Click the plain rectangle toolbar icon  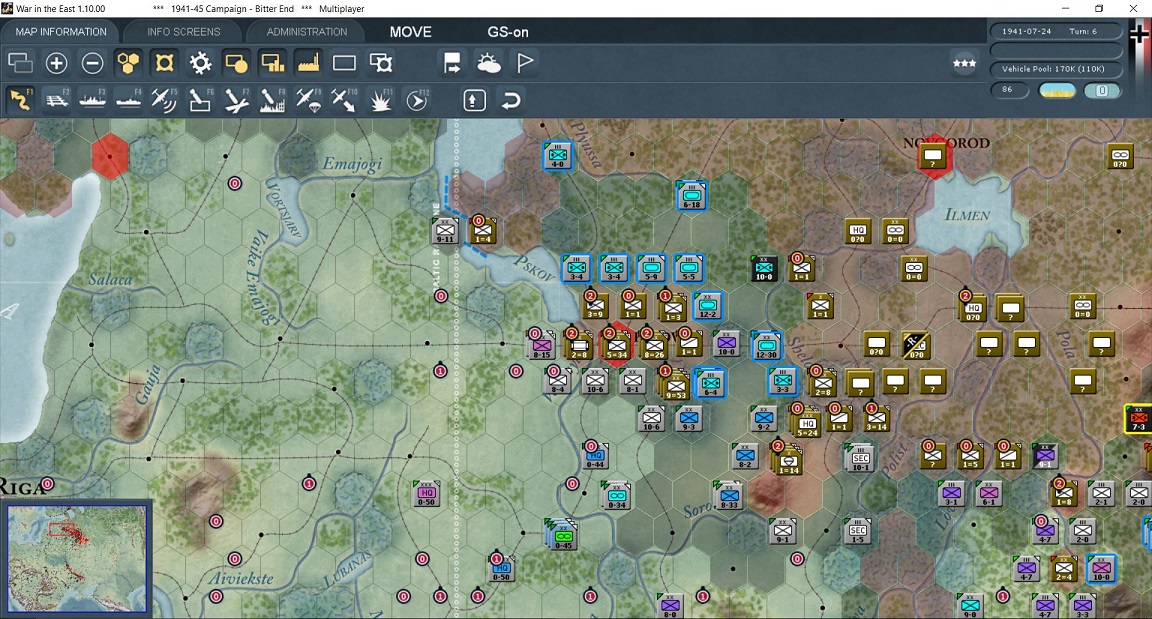(344, 63)
